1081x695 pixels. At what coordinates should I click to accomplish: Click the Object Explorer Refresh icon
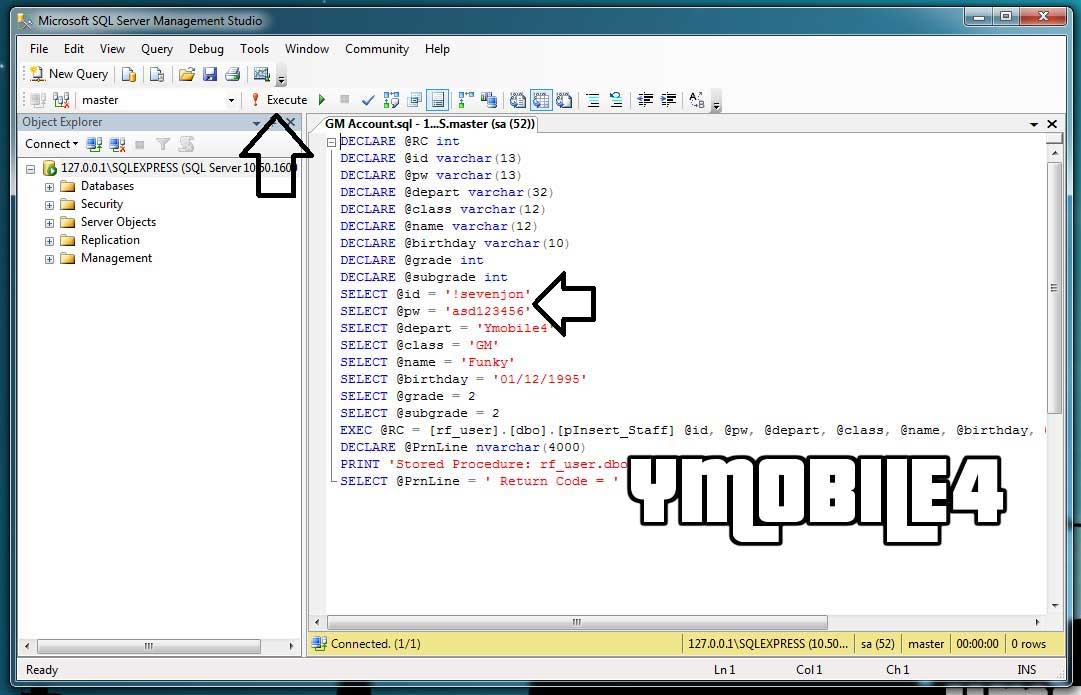(x=186, y=144)
